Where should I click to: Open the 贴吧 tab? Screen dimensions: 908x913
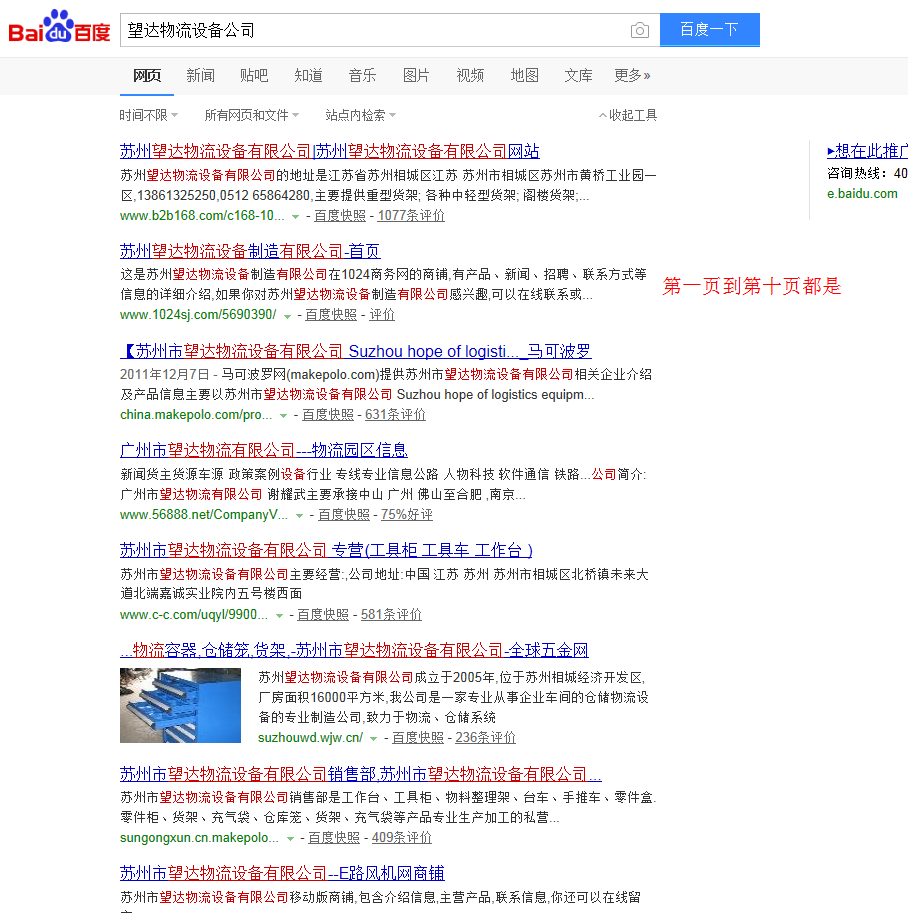(x=254, y=75)
